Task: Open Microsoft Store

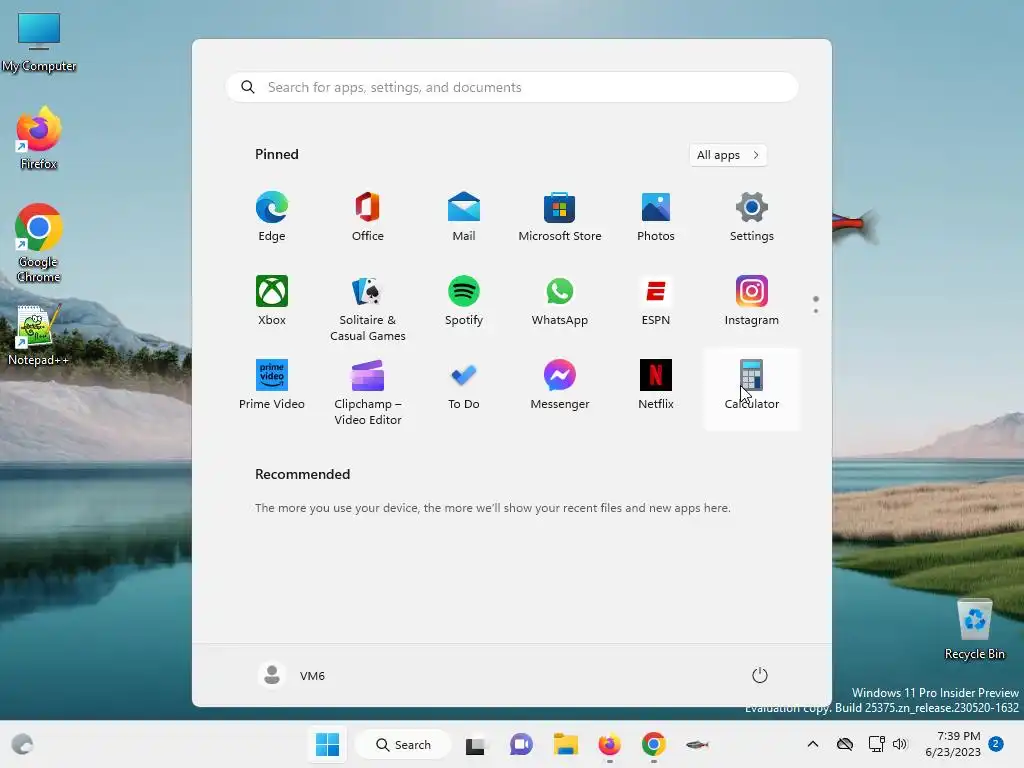Action: 560,216
